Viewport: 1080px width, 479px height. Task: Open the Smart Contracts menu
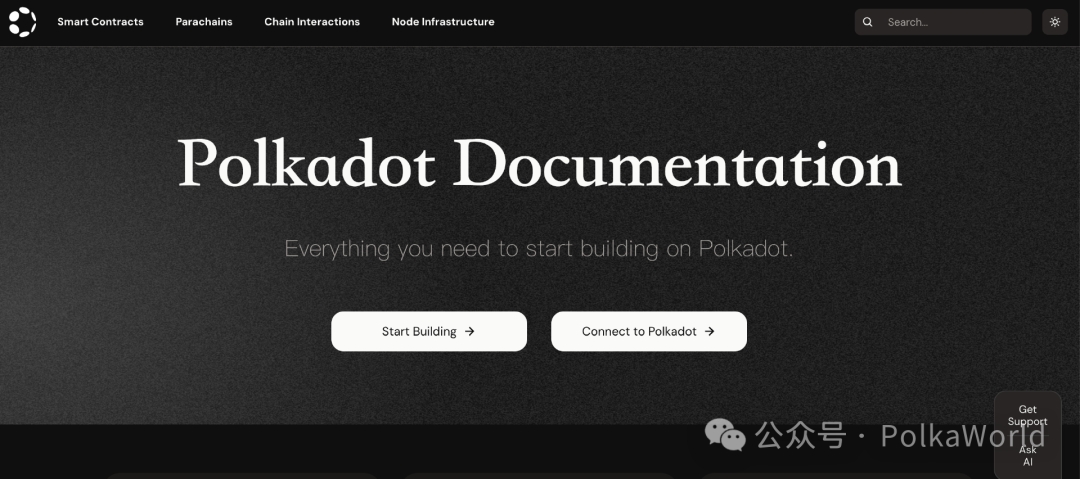point(101,22)
